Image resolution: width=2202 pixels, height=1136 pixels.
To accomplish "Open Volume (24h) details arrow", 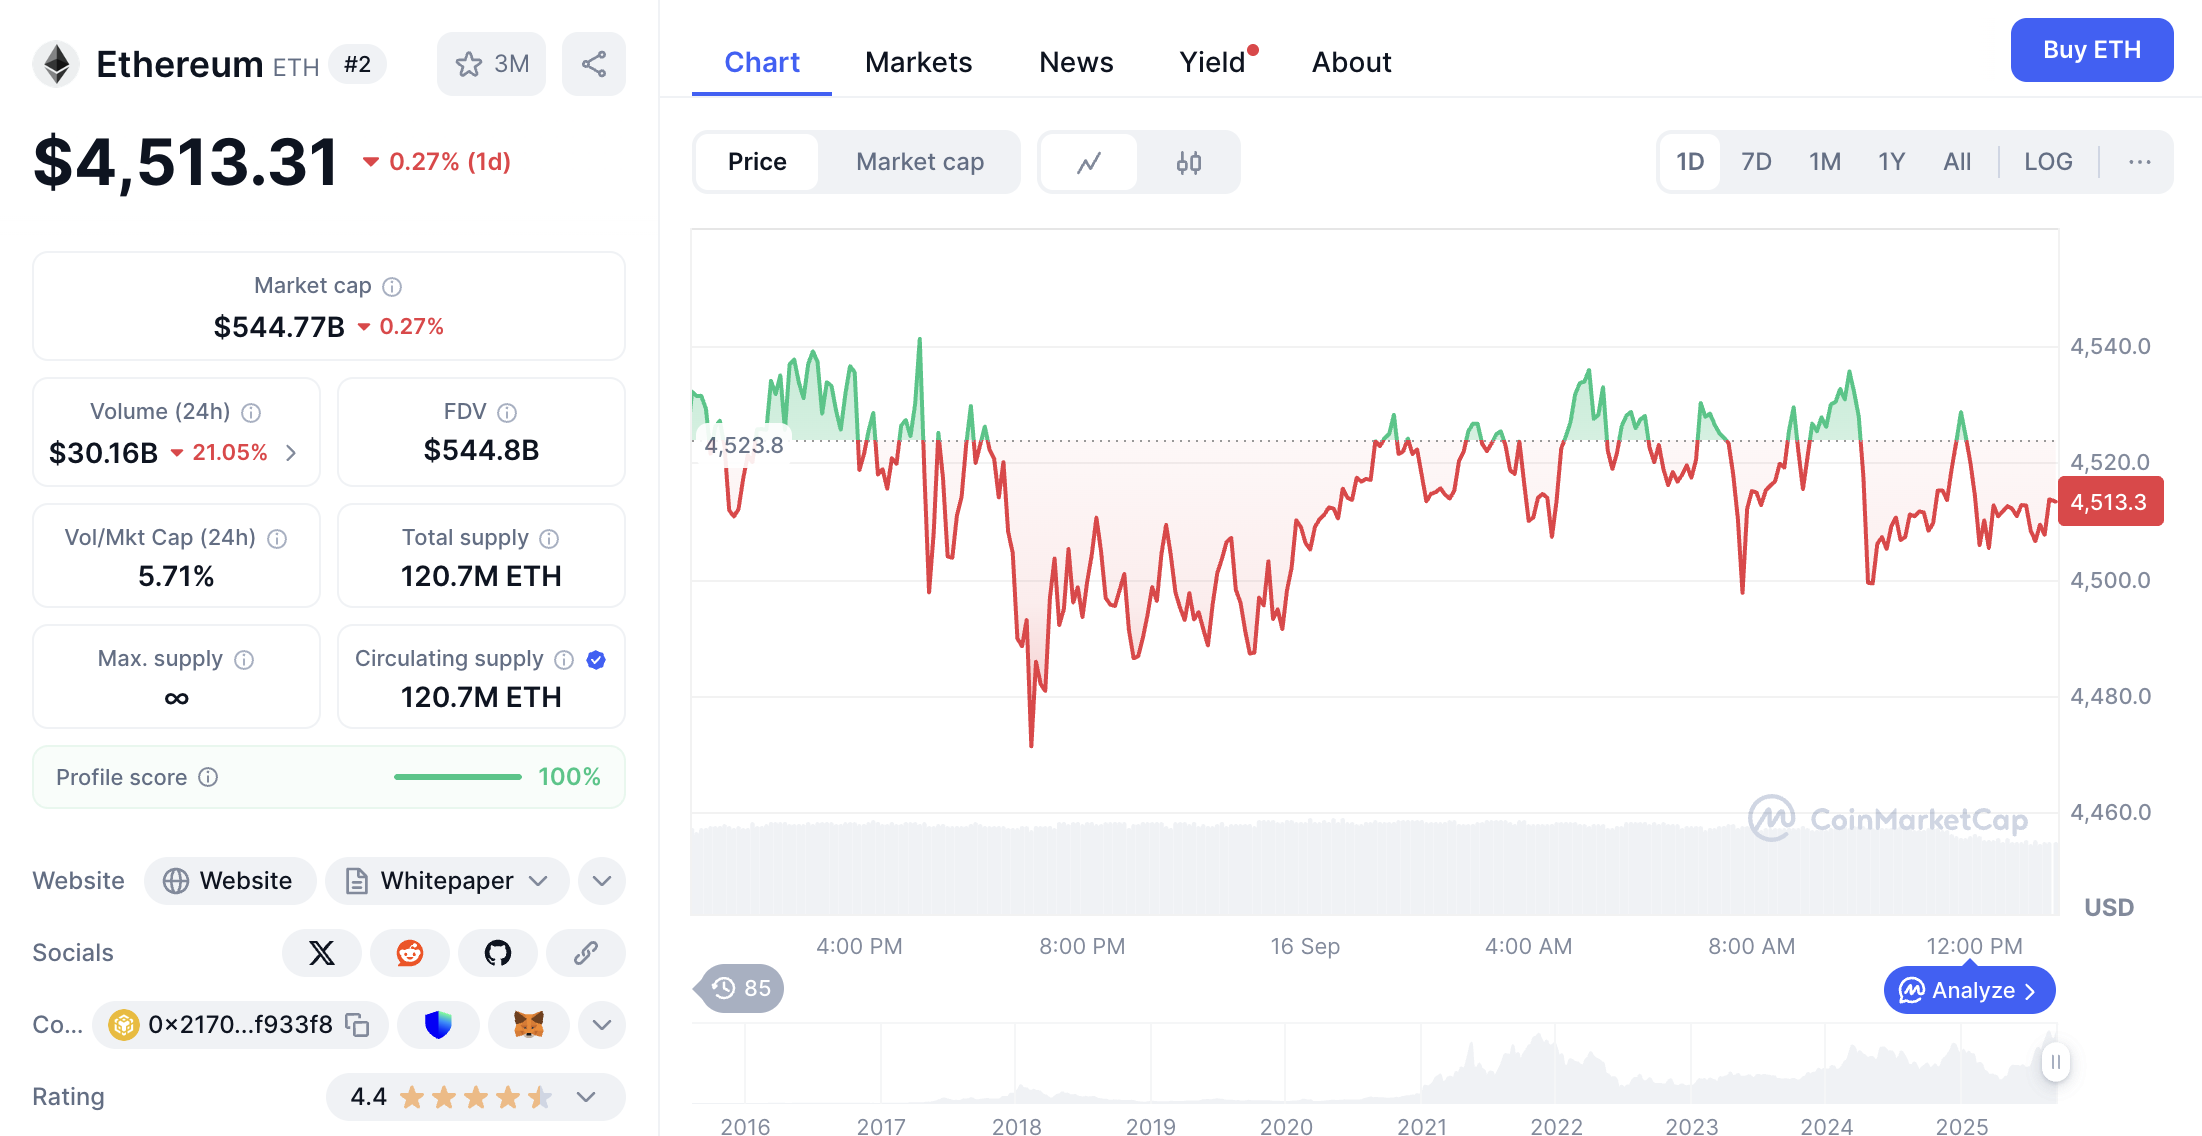I will (291, 453).
